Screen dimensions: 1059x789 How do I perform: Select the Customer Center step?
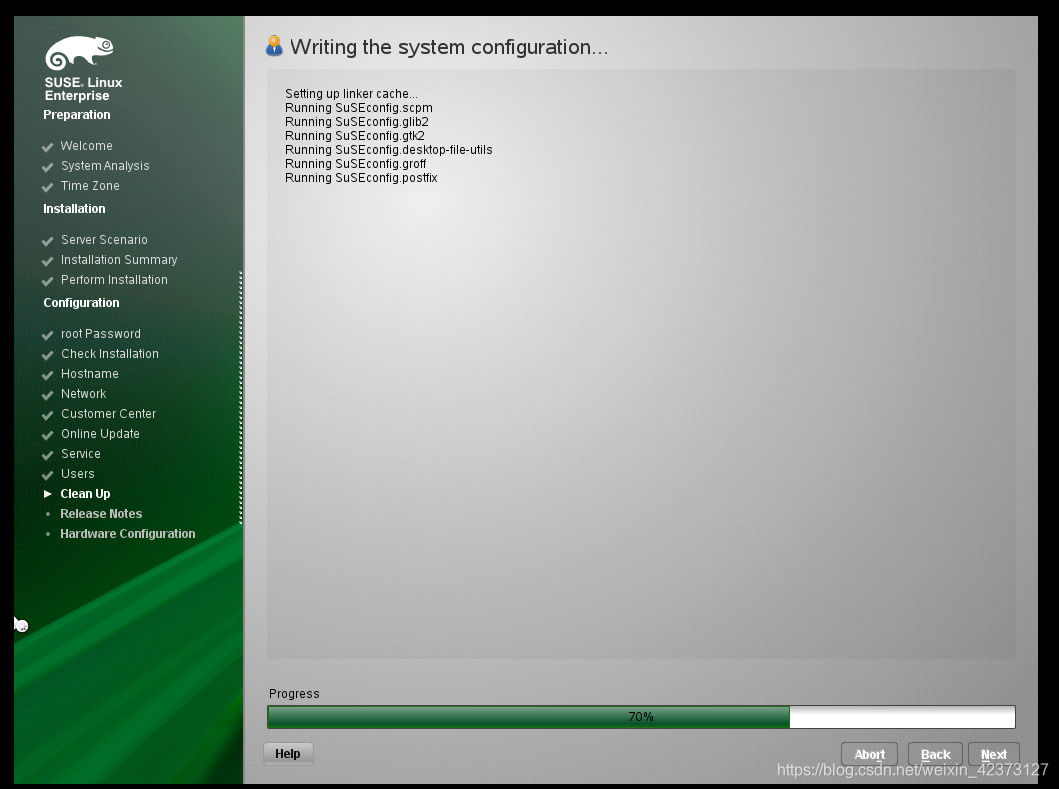click(x=108, y=413)
